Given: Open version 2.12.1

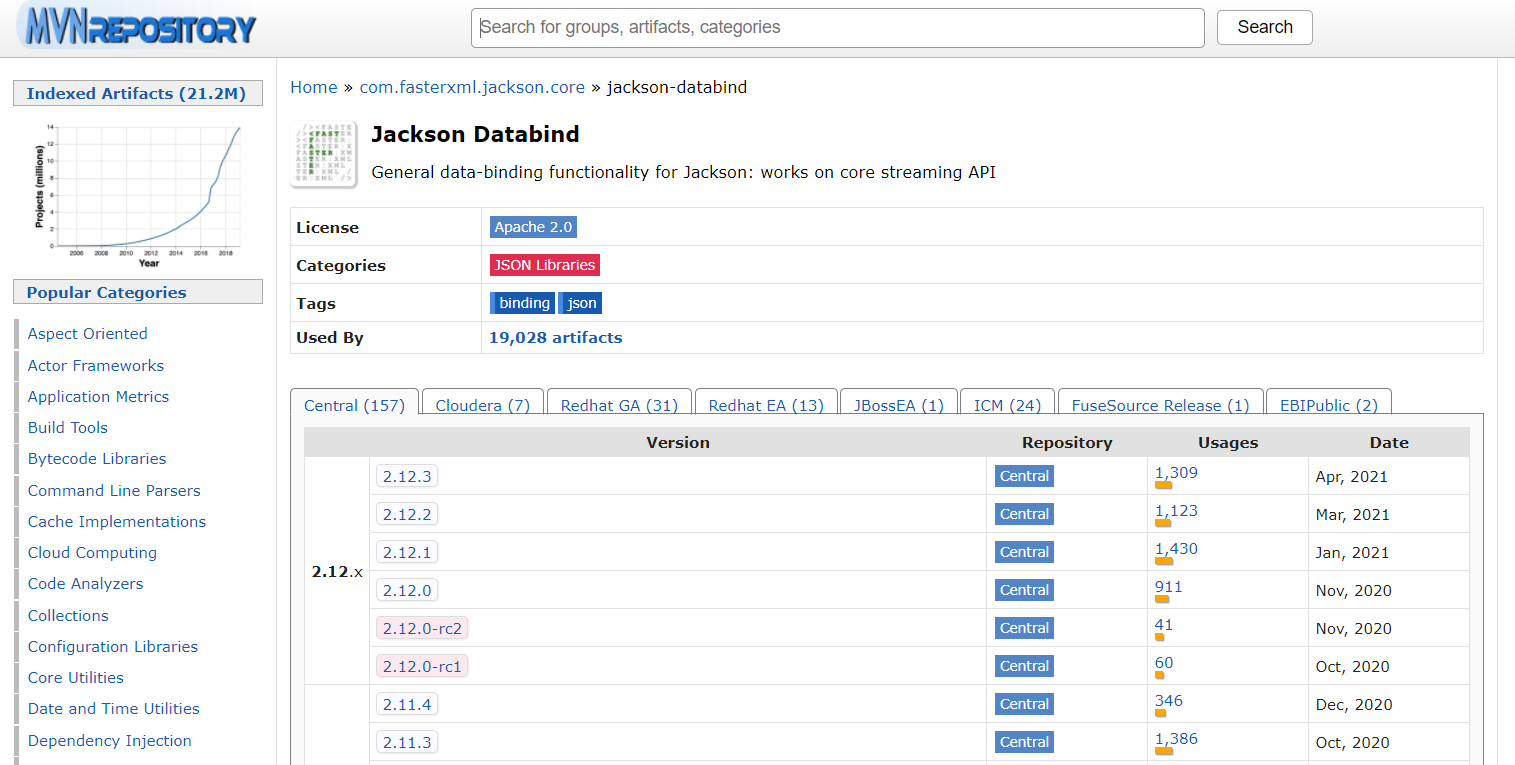Looking at the screenshot, I should point(407,552).
